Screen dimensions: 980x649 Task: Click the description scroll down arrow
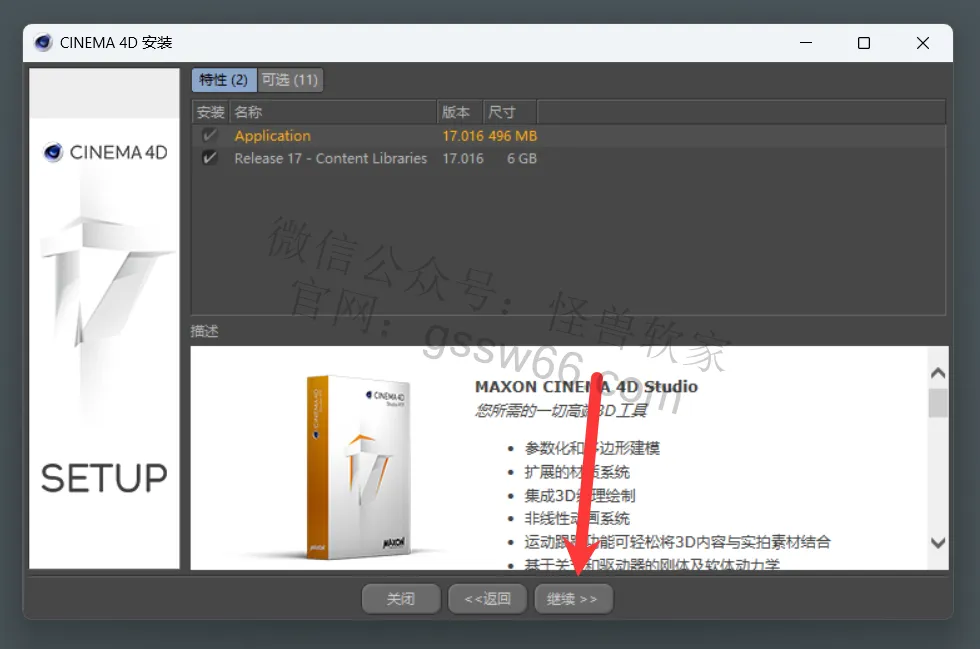pos(938,543)
